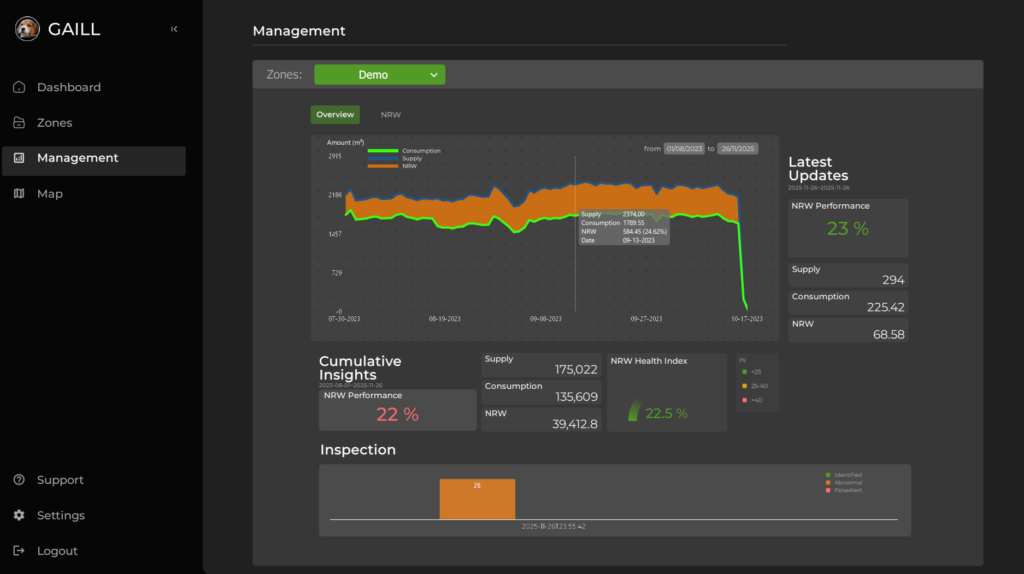Toggle the NRW series in chart legend
Screen dimensions: 1024x574
[384, 166]
